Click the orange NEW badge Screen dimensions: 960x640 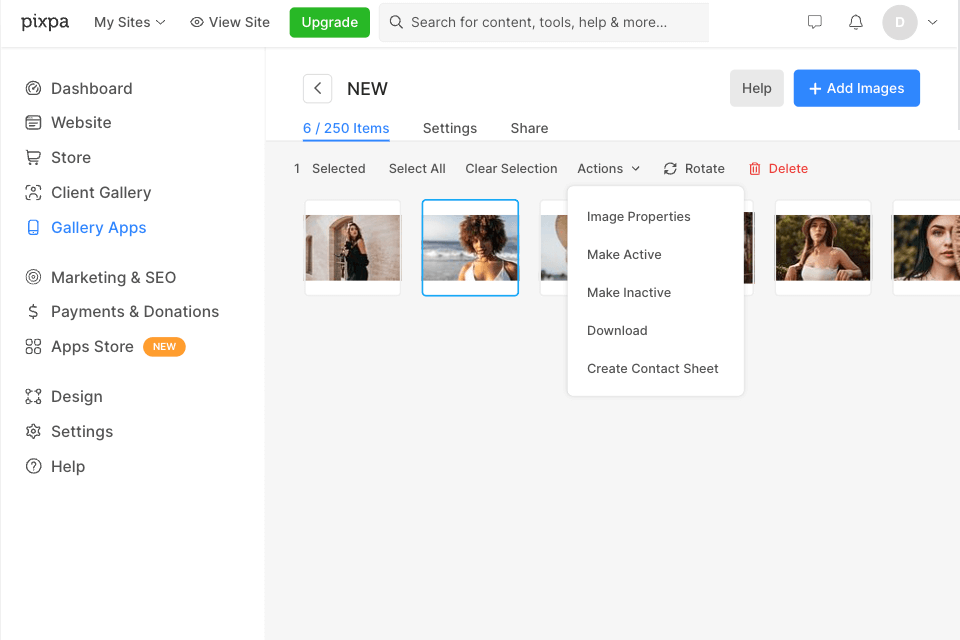click(x=164, y=347)
